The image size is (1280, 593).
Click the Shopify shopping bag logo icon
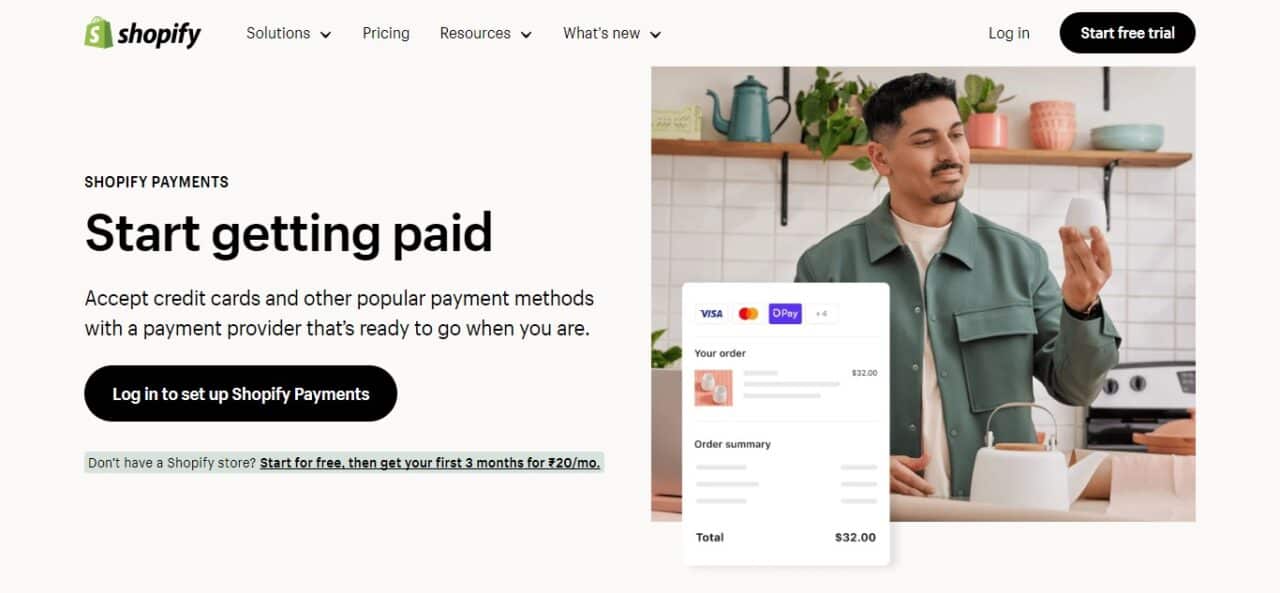click(x=98, y=33)
